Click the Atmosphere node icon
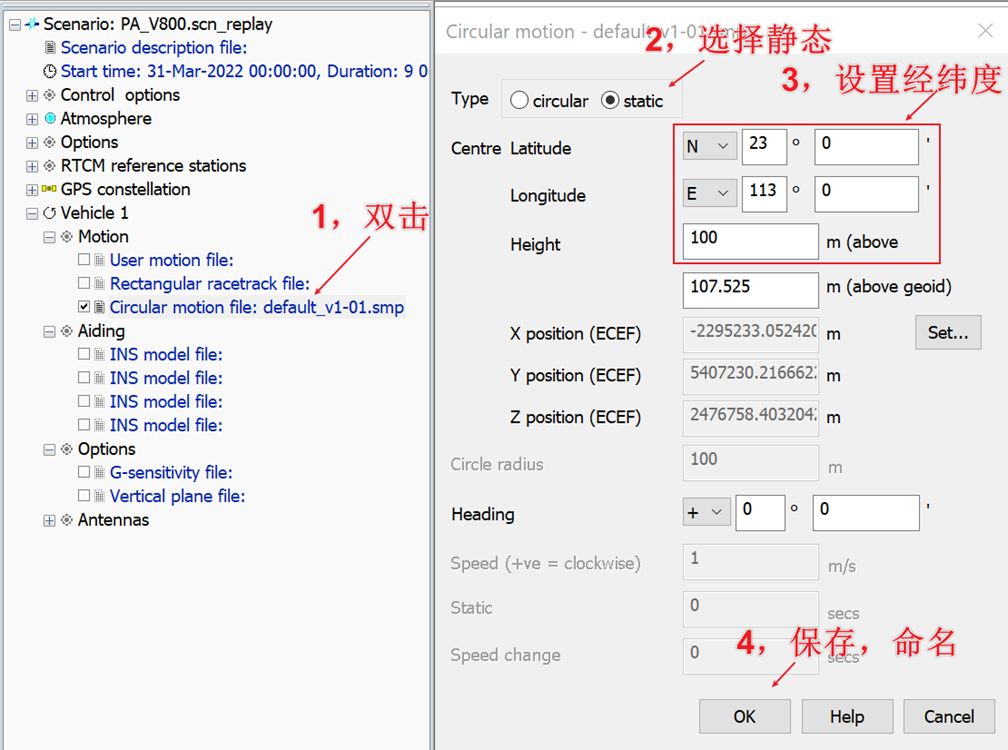Screen dimensions: 1008x750 [50, 119]
